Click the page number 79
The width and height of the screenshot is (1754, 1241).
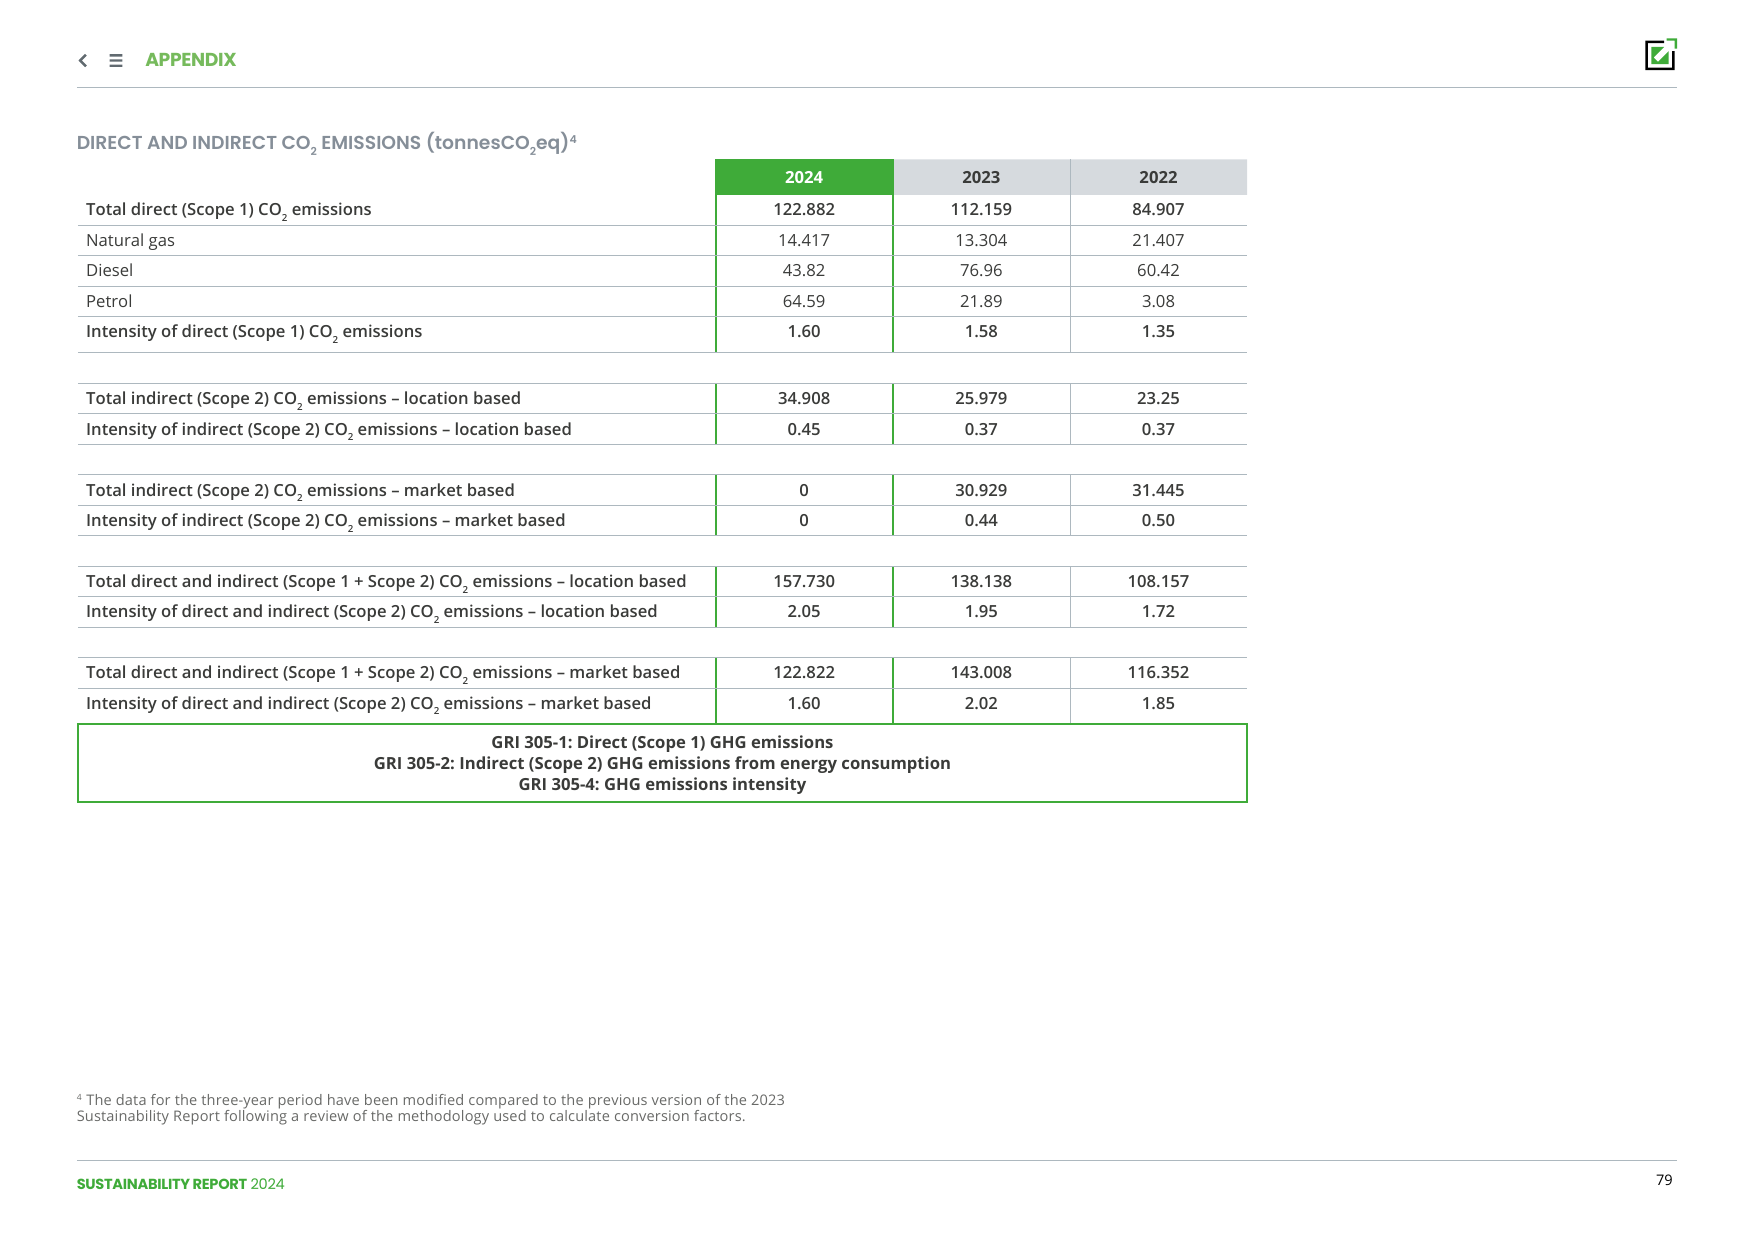tap(1664, 1180)
